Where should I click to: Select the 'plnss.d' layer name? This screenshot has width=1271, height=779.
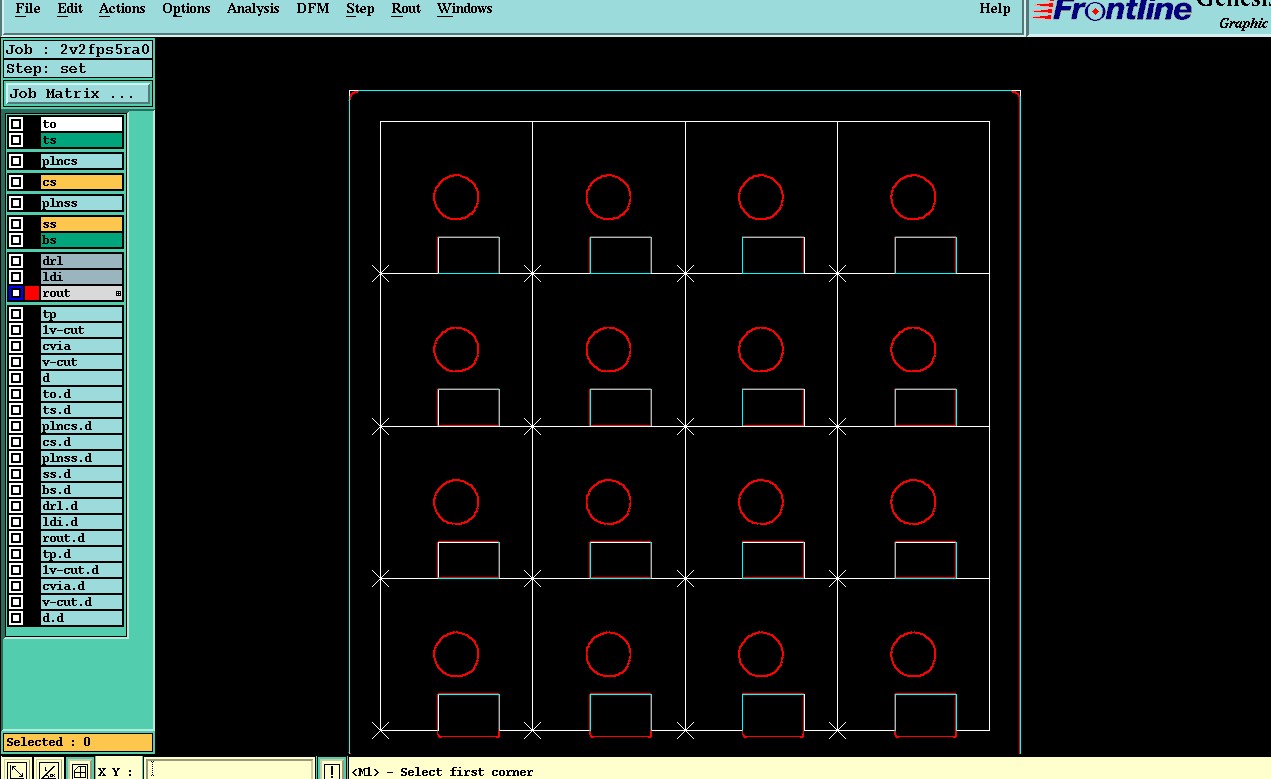click(82, 459)
